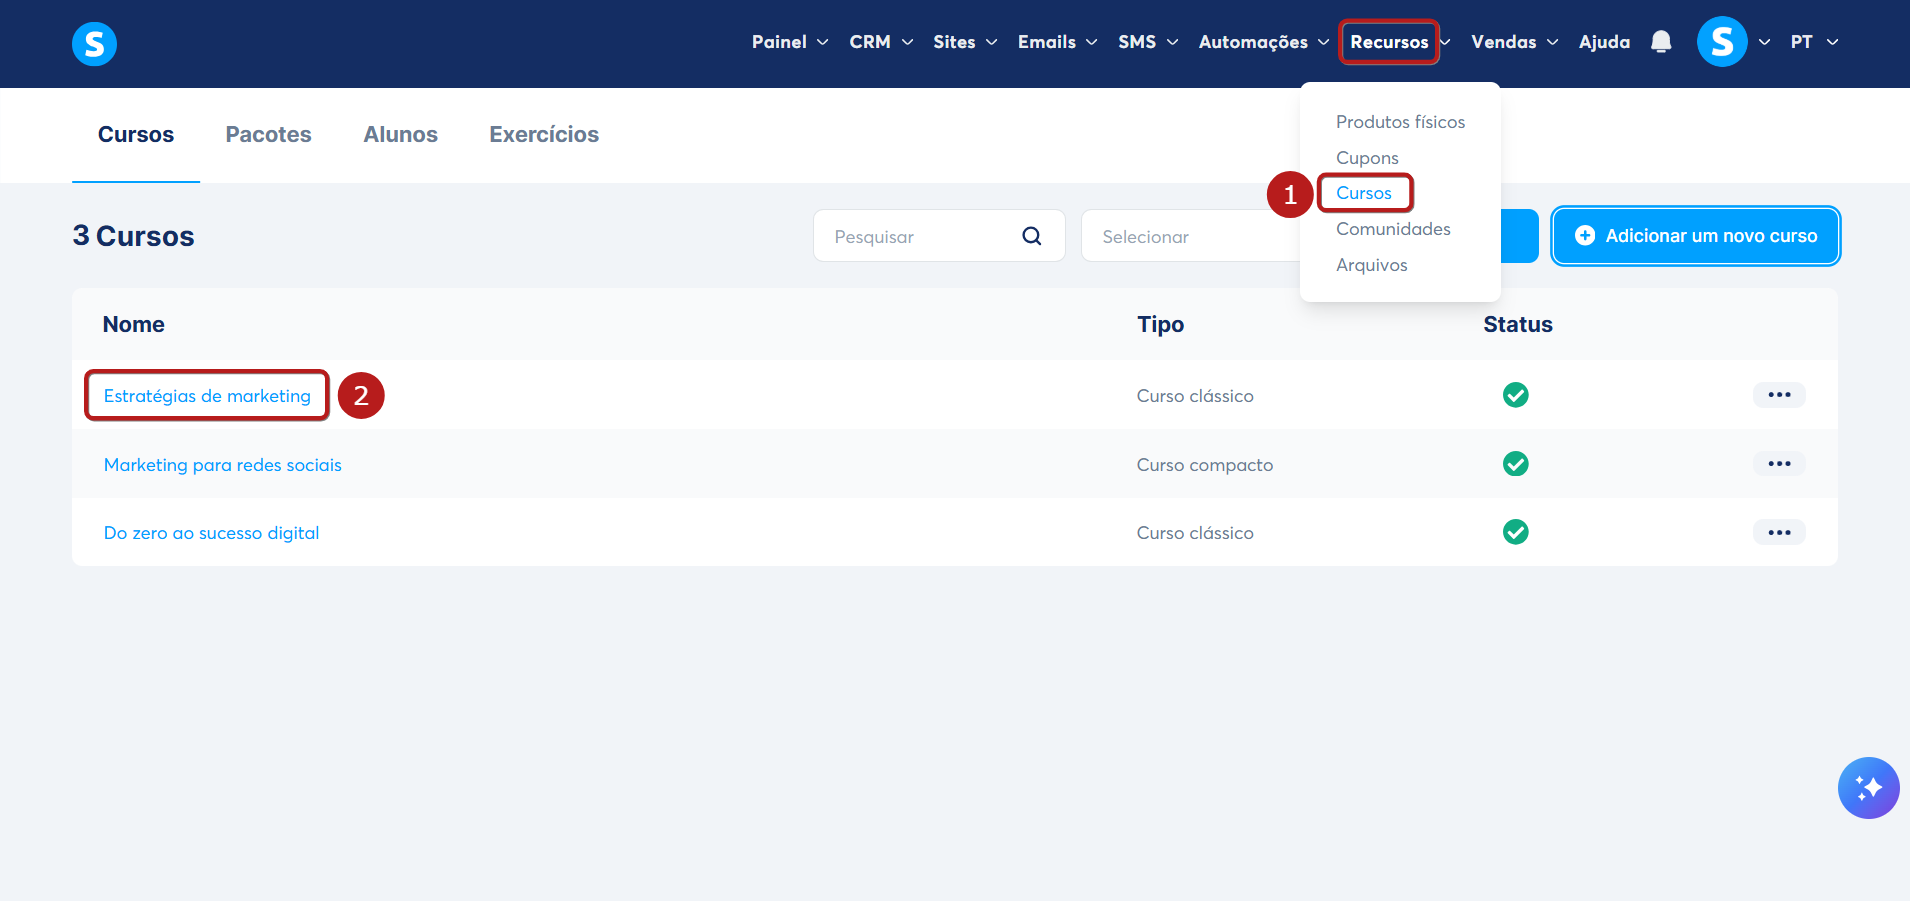Click Adicionar um novo curso button
This screenshot has height=901, width=1910.
pyautogui.click(x=1695, y=236)
